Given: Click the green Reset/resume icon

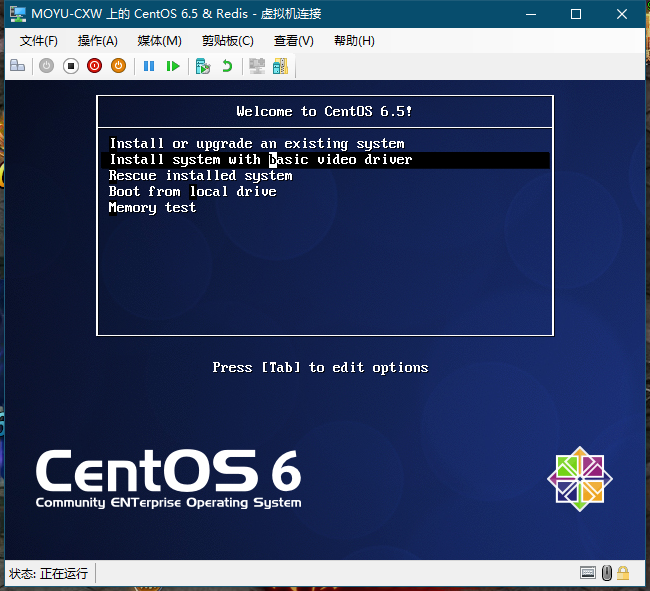Looking at the screenshot, I should 172,66.
